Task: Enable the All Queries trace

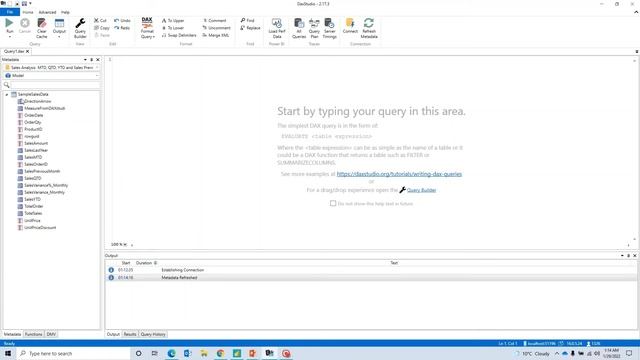Action: pyautogui.click(x=299, y=28)
